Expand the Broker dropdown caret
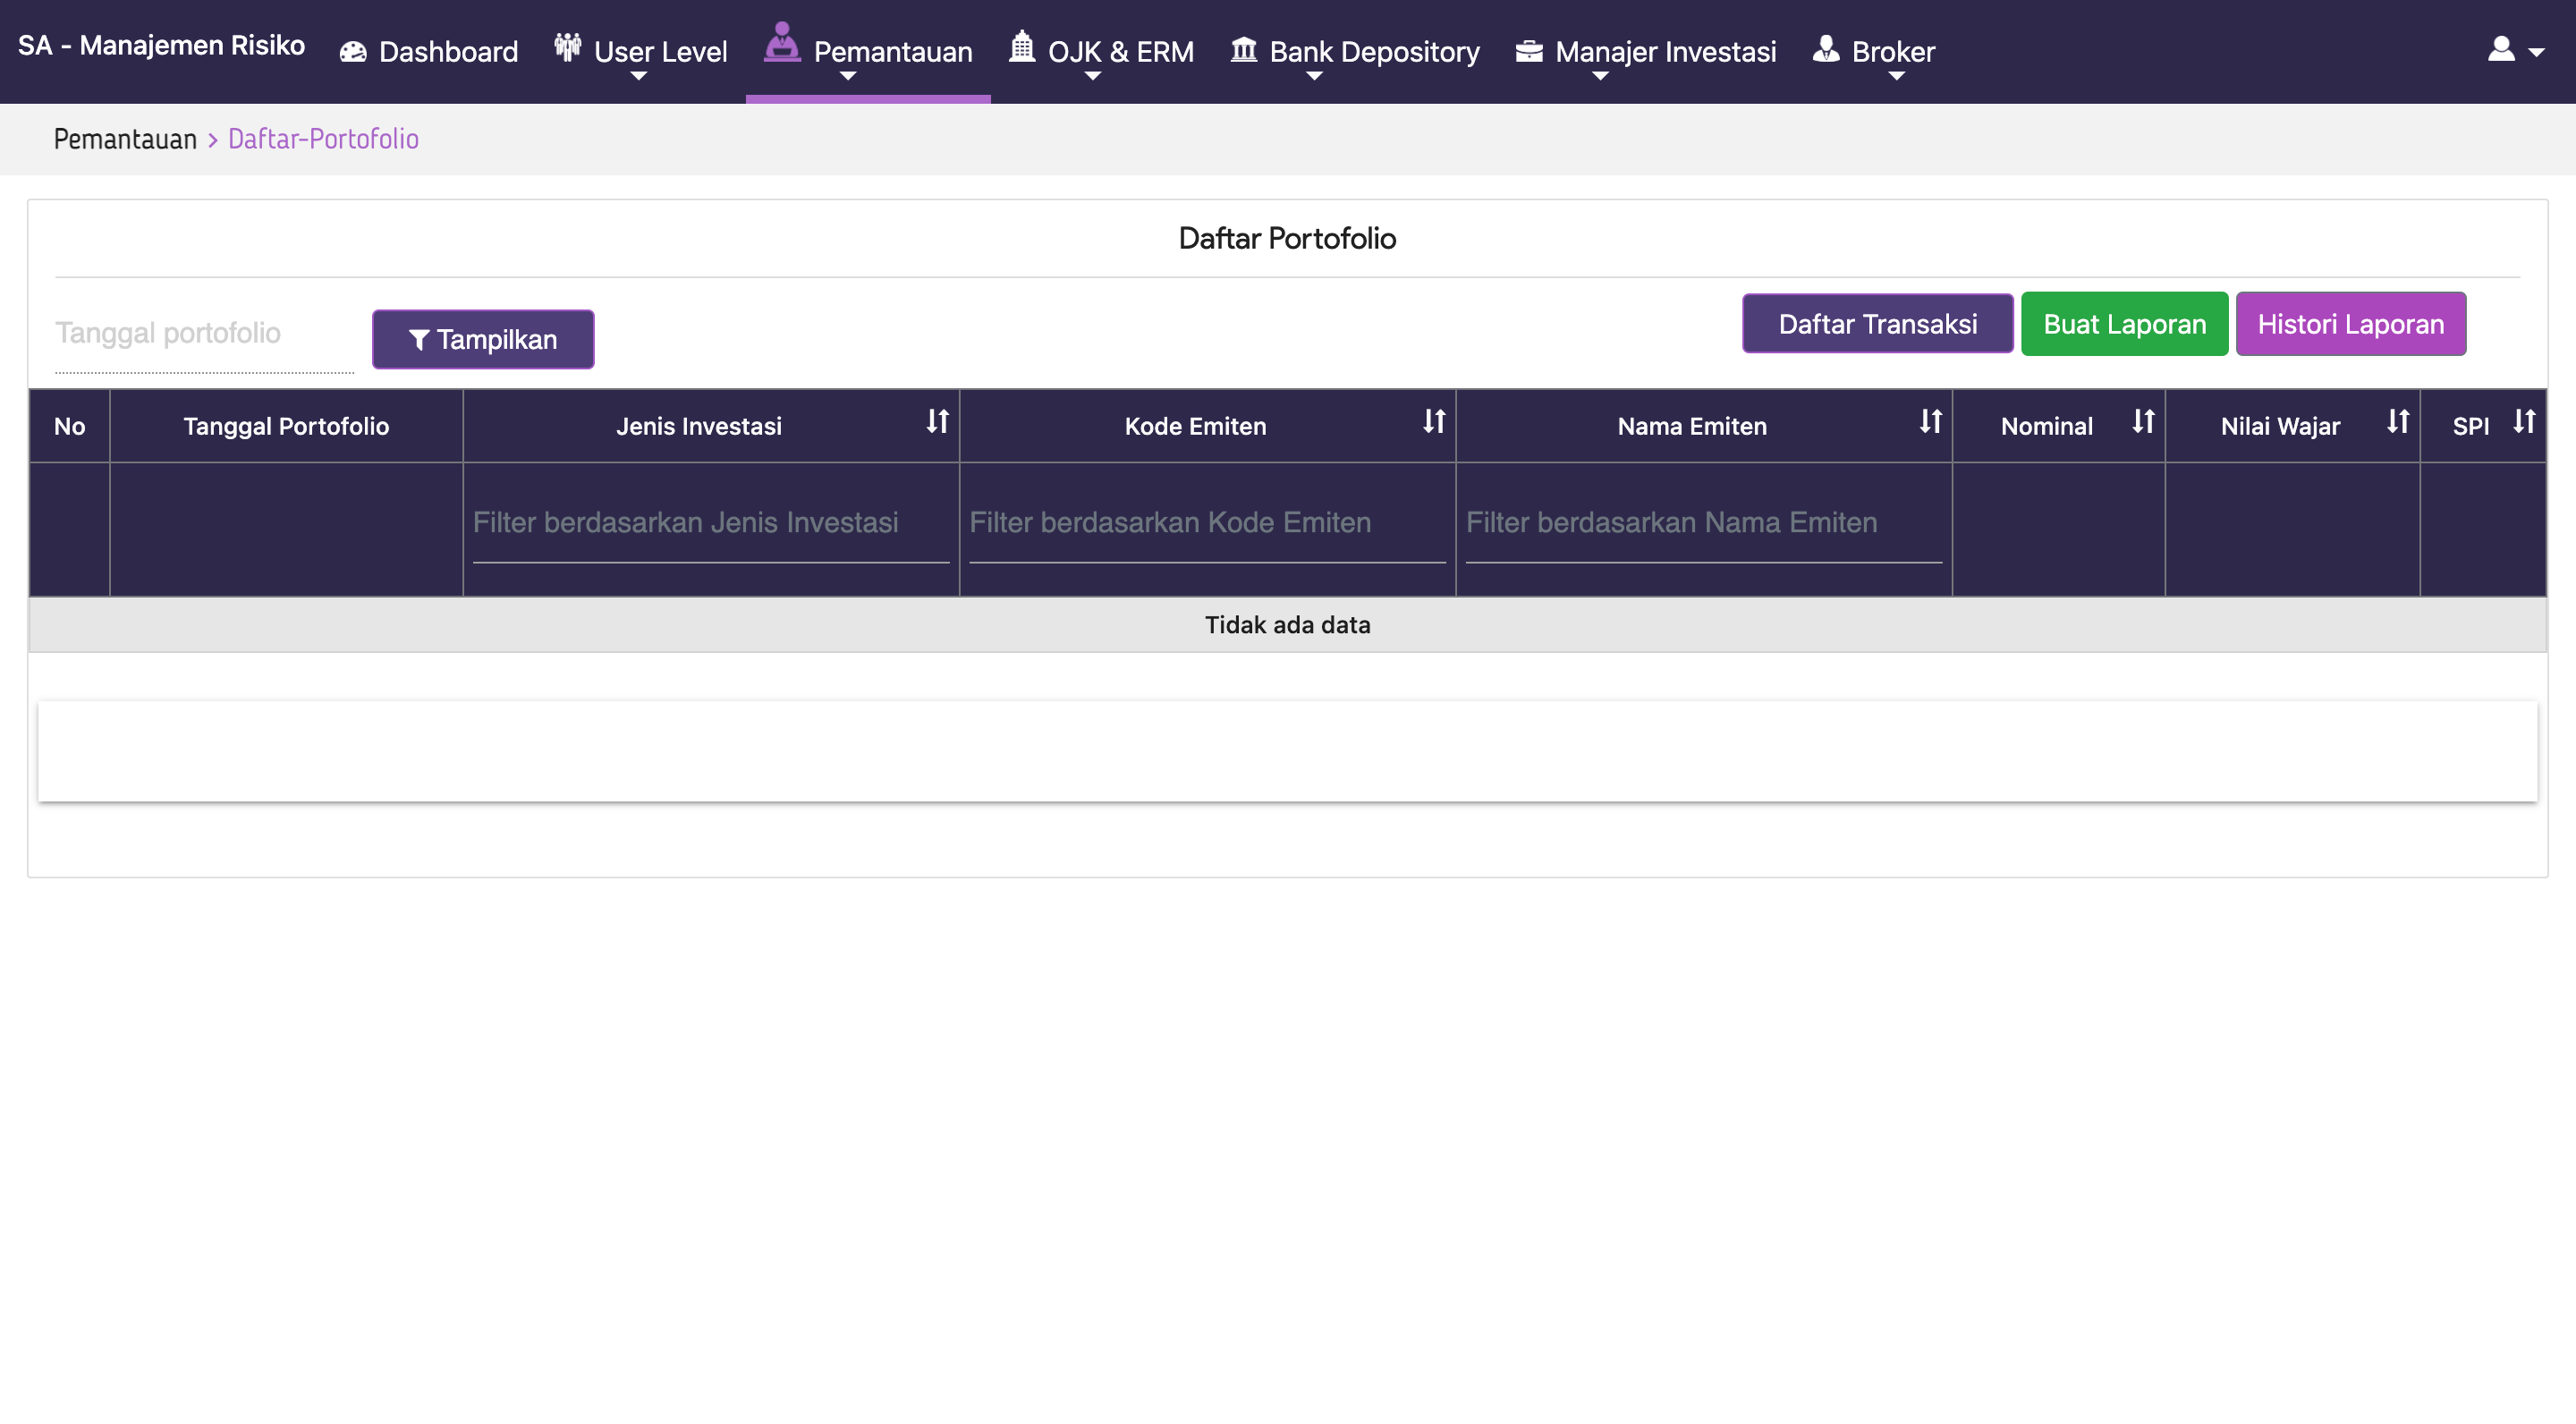Screen dimensions: 2576x1424 click(x=1896, y=76)
